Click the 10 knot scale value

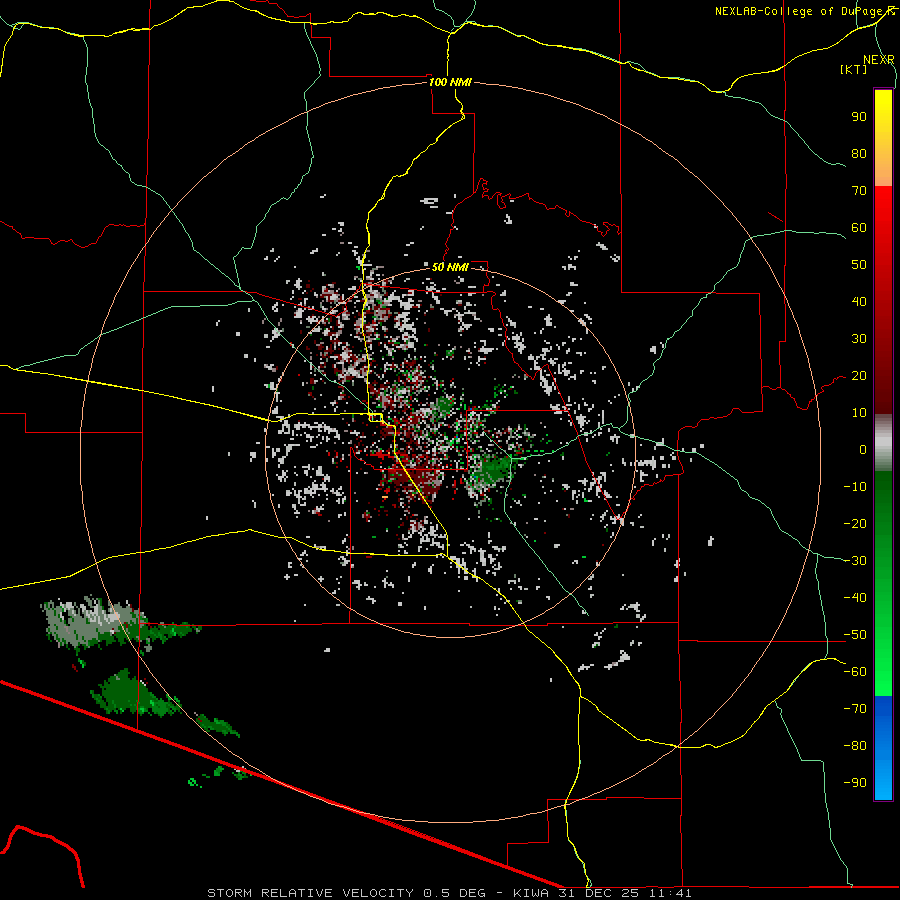[859, 413]
